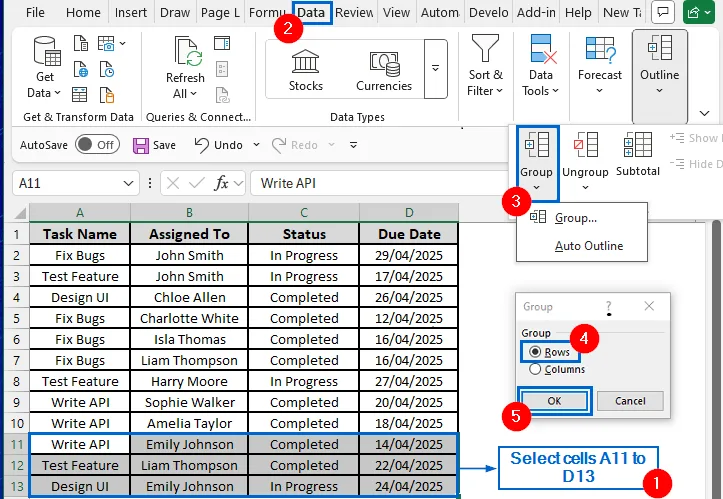Screen dimensions: 723x499
Task: Click the vertical scrollbar of the sheet
Action: [717, 360]
